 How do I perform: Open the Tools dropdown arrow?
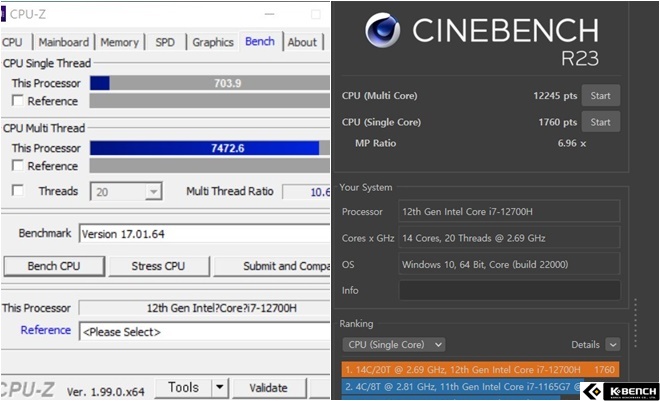(x=220, y=387)
